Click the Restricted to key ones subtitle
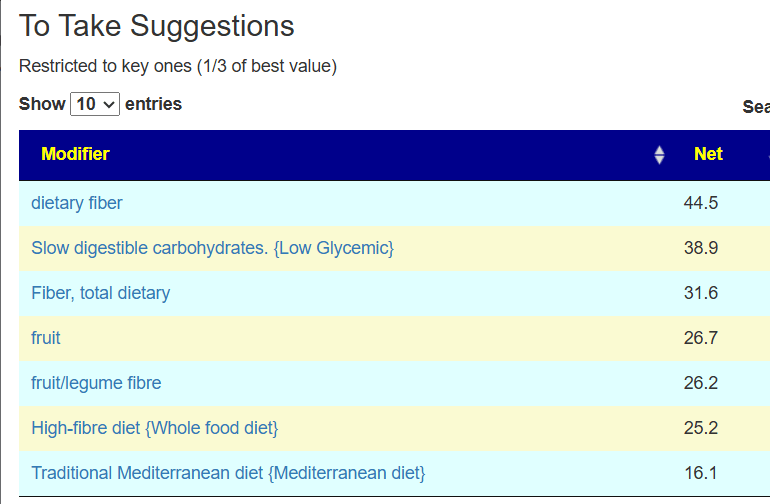Screen dimensions: 770x504 tap(178, 67)
